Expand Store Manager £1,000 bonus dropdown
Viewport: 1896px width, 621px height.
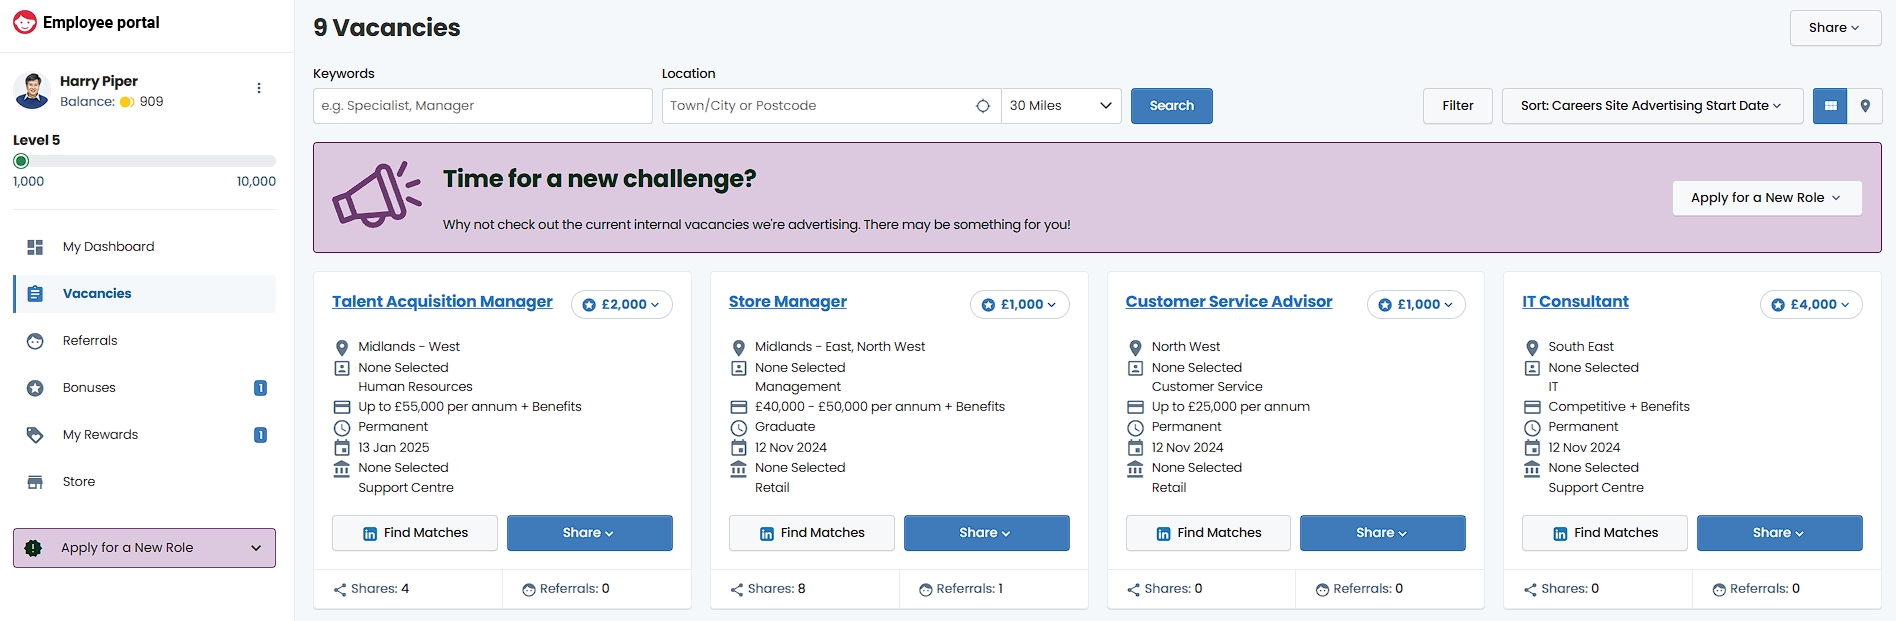point(1020,305)
